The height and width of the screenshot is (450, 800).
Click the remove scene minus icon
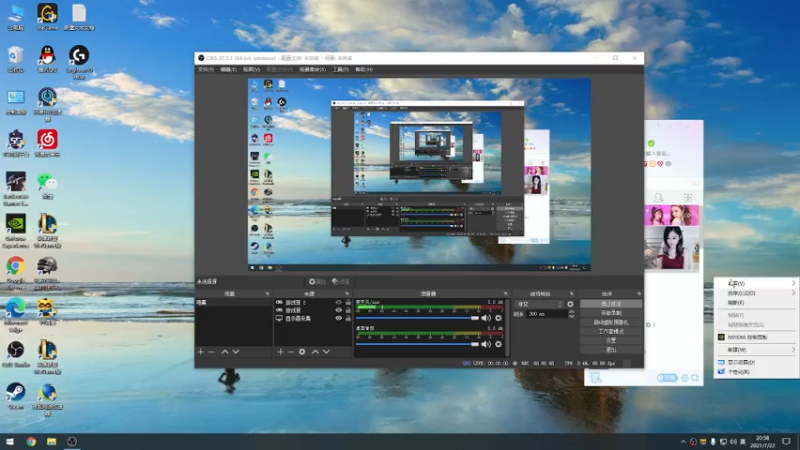point(211,352)
